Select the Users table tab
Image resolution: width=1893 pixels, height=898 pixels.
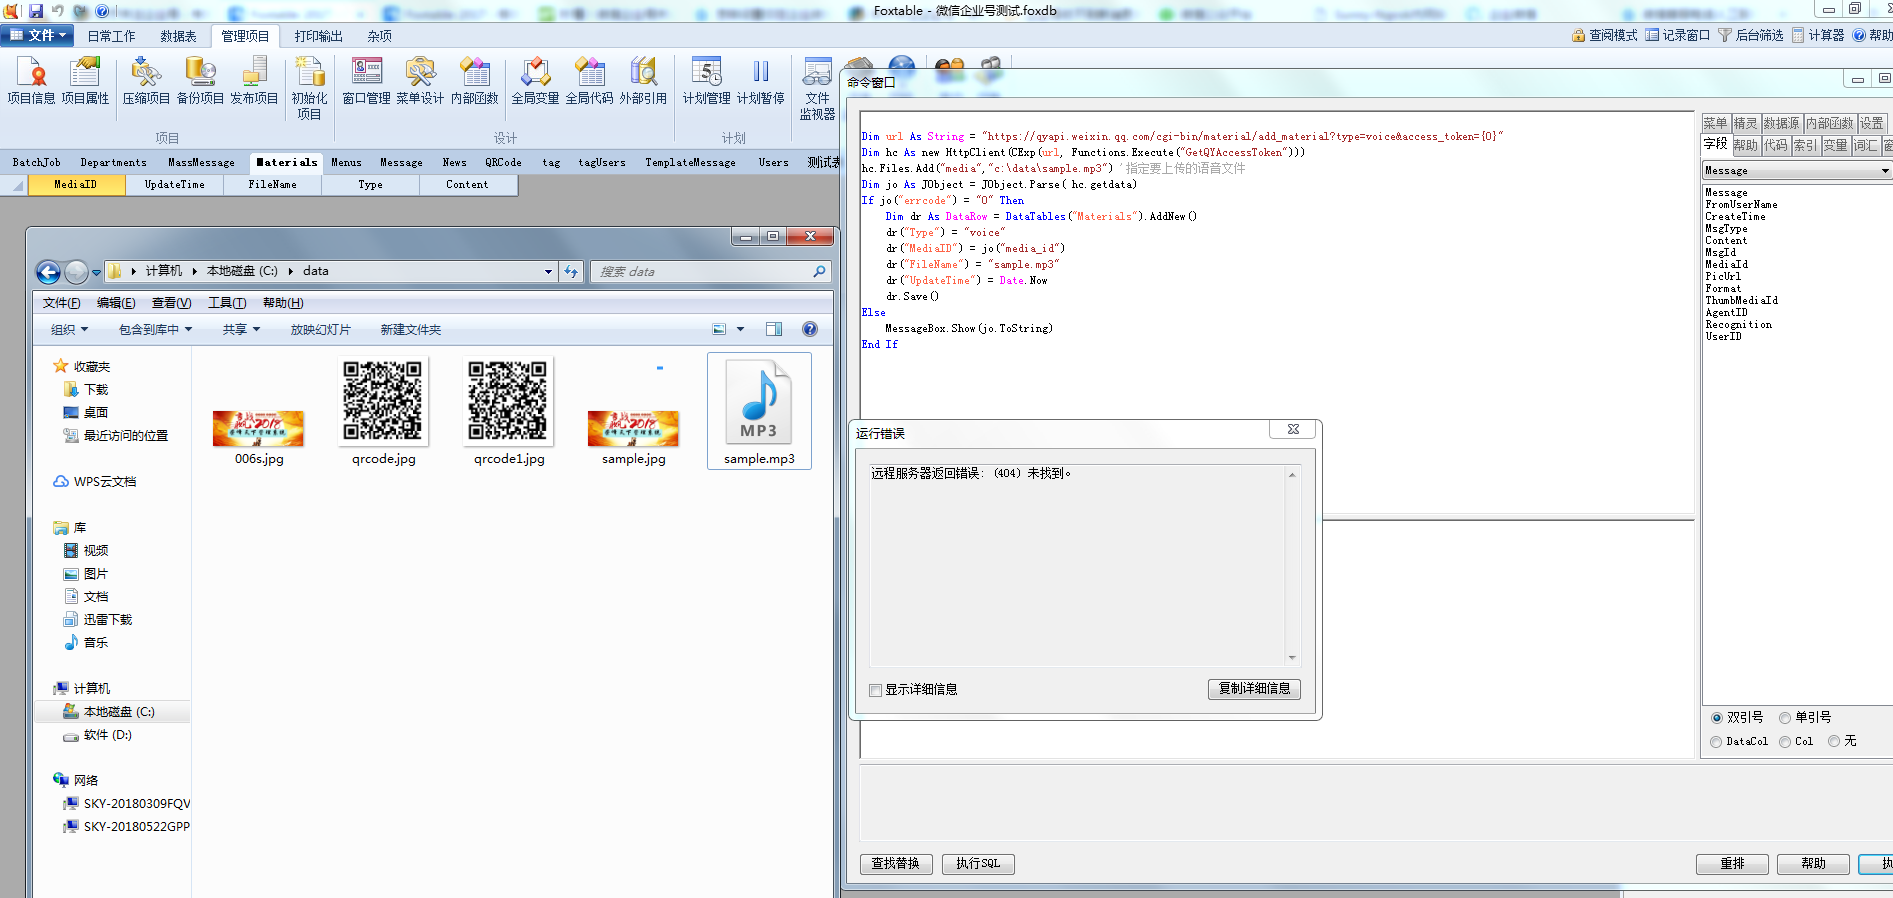[x=773, y=162]
